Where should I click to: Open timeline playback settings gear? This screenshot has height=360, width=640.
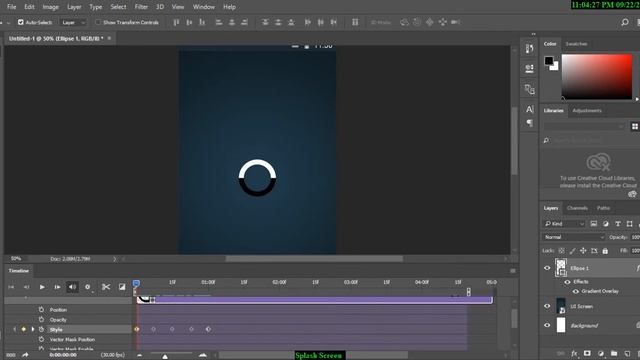pyautogui.click(x=87, y=287)
